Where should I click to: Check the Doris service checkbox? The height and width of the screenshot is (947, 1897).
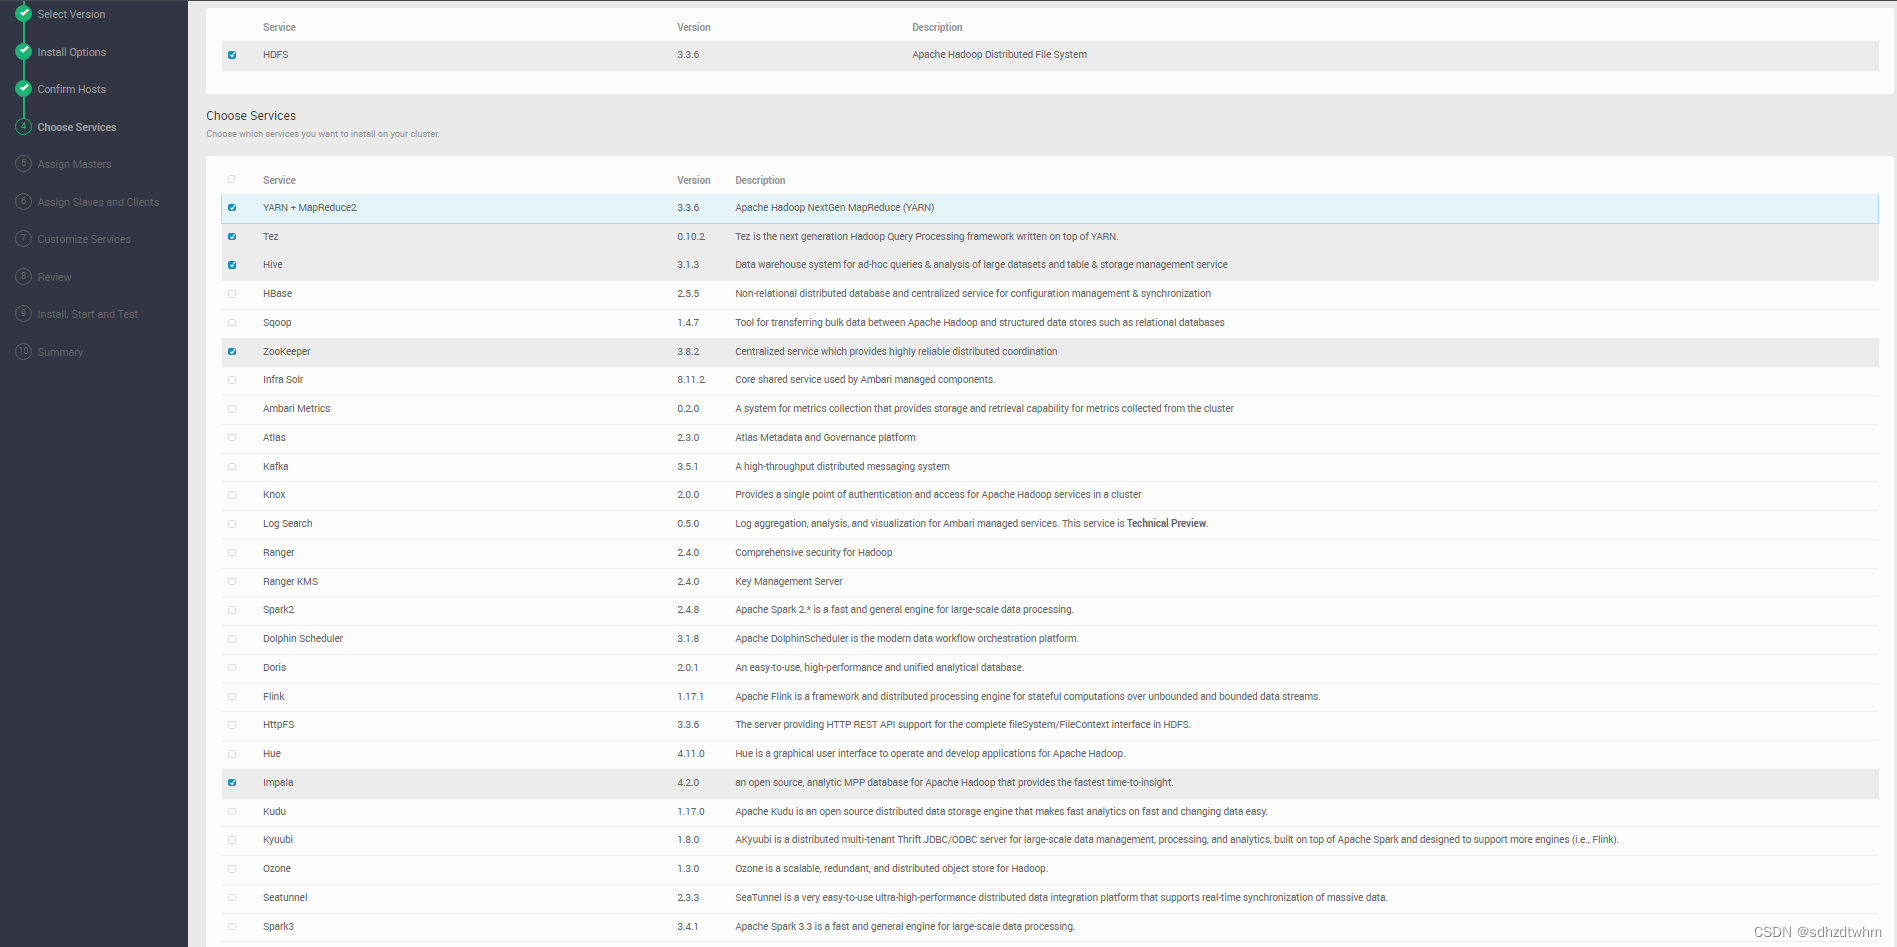[232, 668]
